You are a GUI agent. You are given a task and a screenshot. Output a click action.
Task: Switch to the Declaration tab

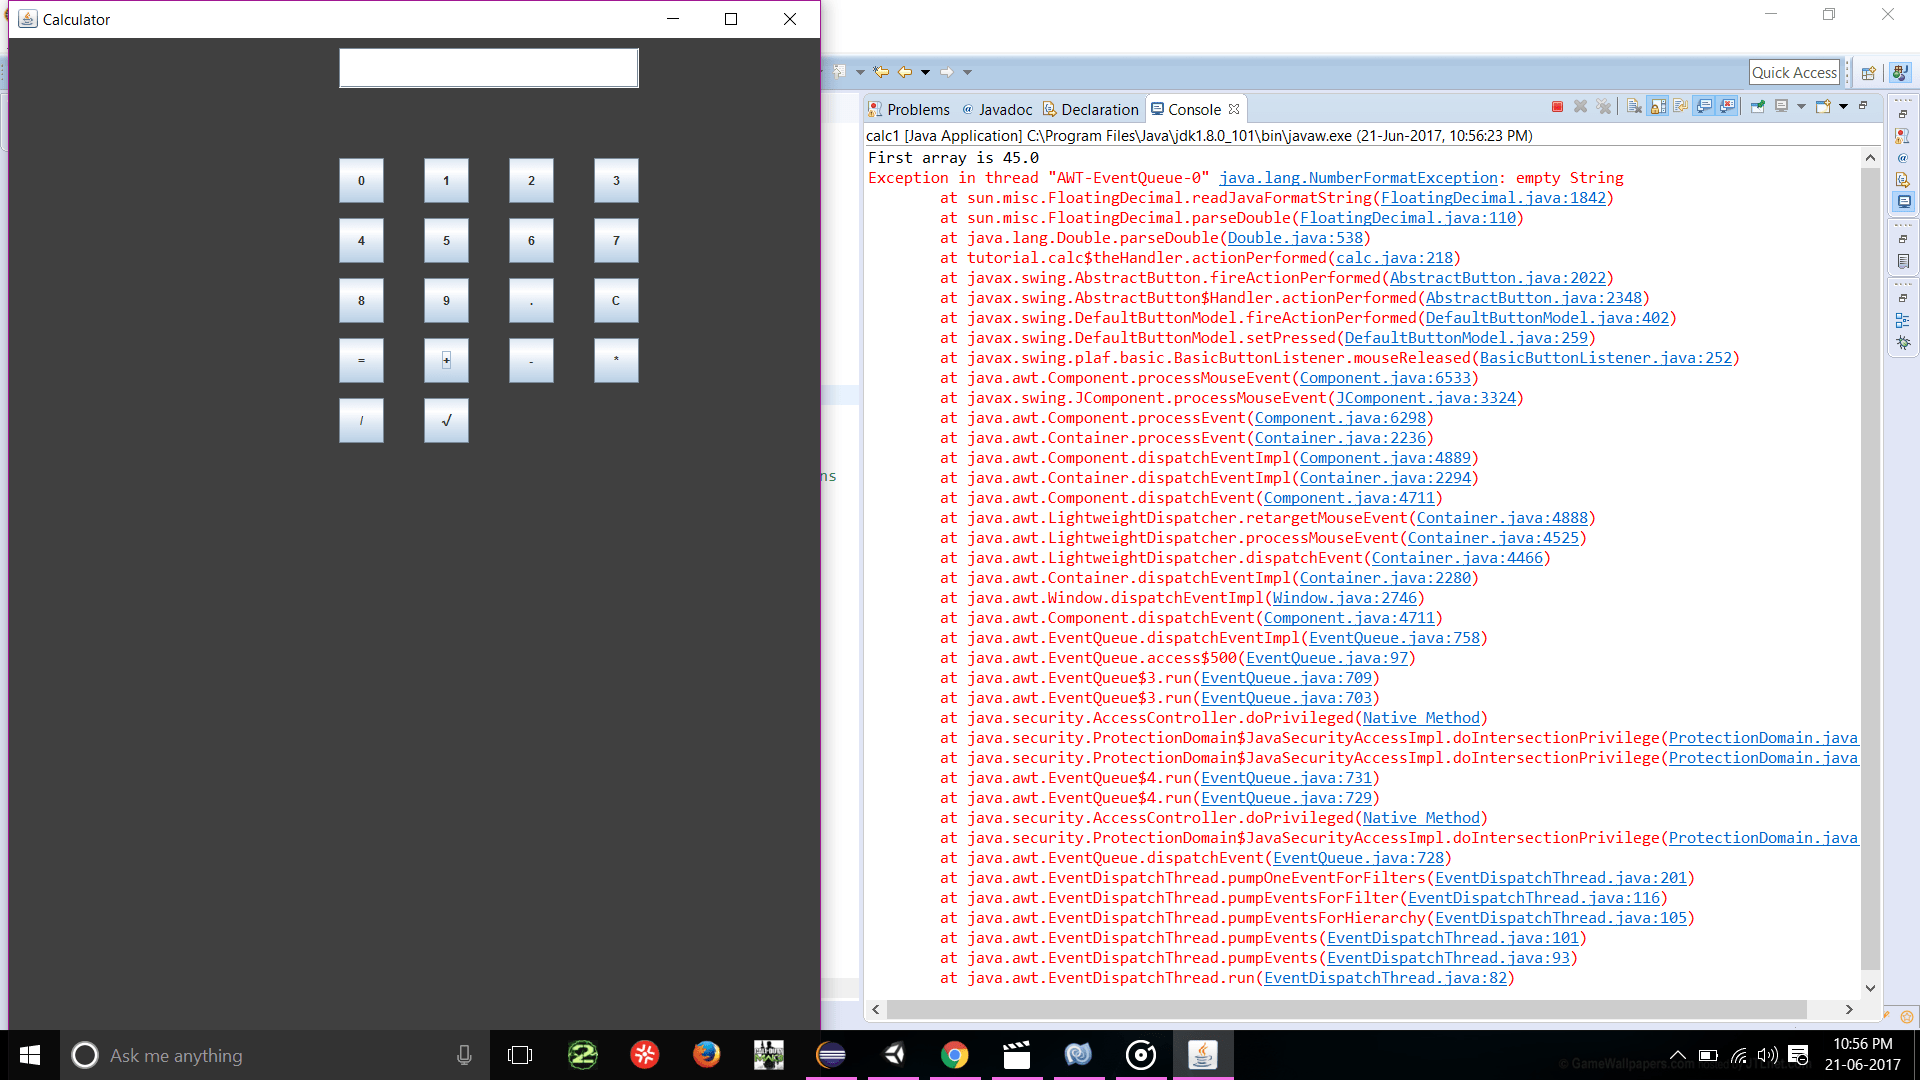pos(1091,109)
